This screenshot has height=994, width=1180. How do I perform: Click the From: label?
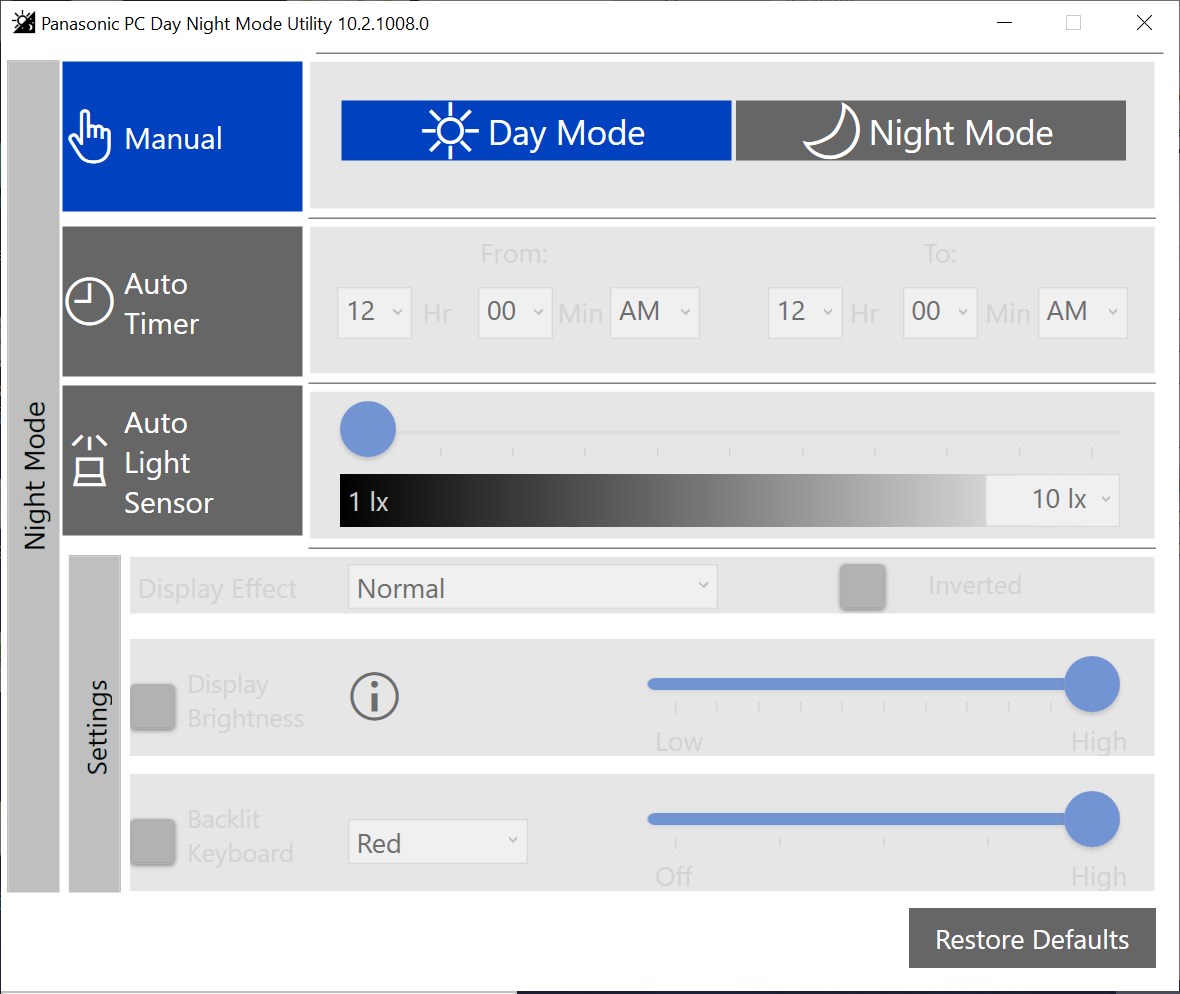pyautogui.click(x=515, y=254)
